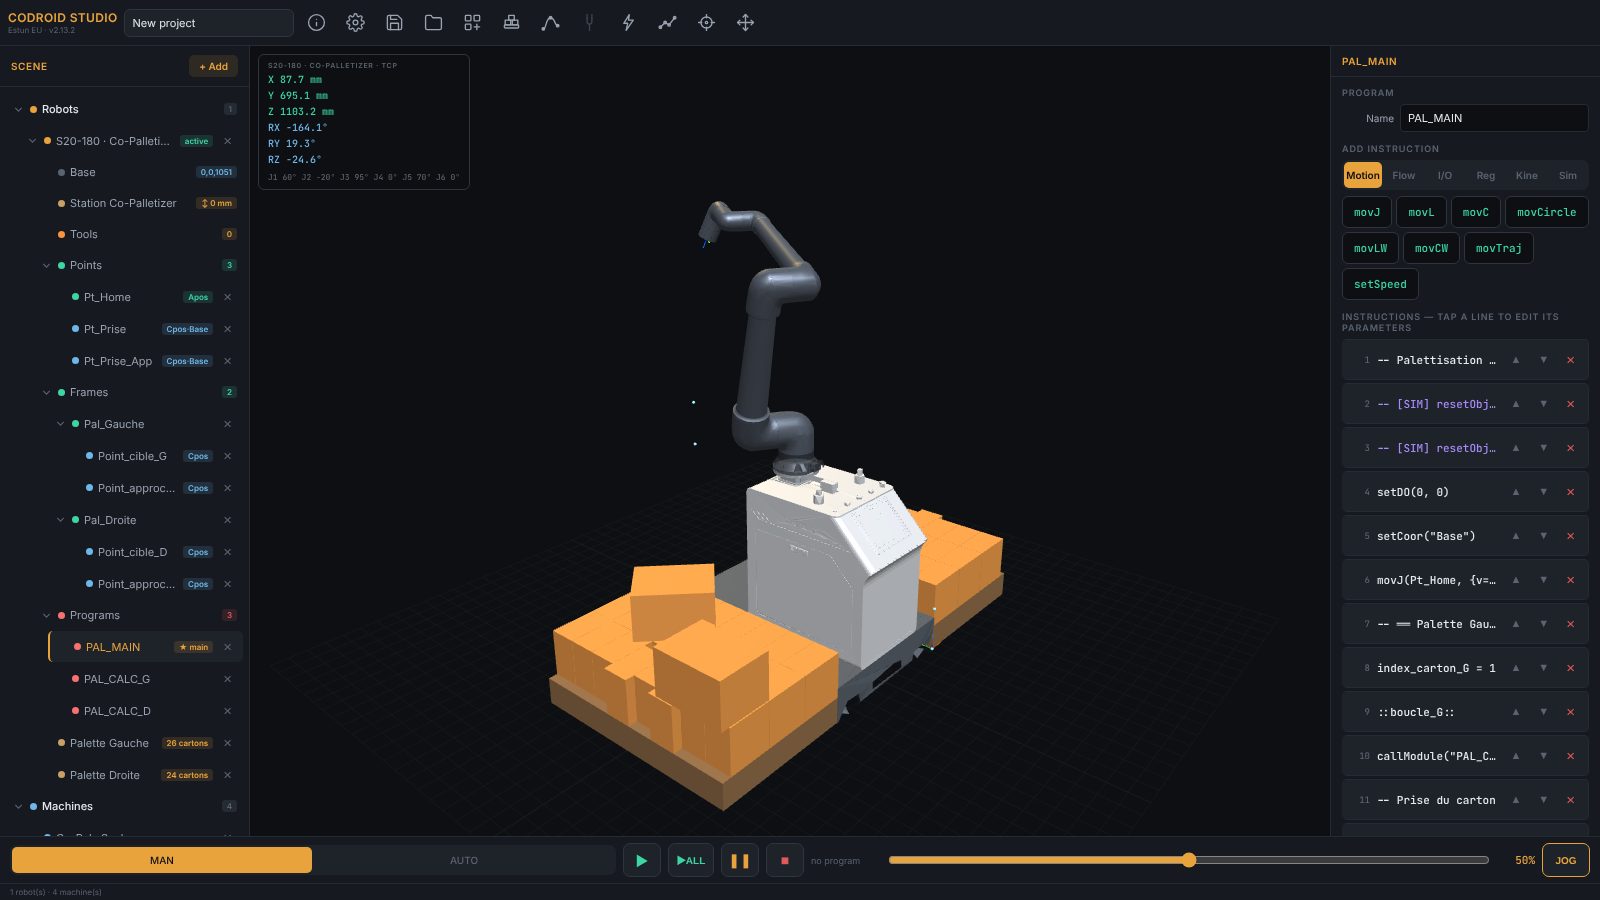Click the curve trajectory icon
The width and height of the screenshot is (1600, 900).
[x=550, y=23]
